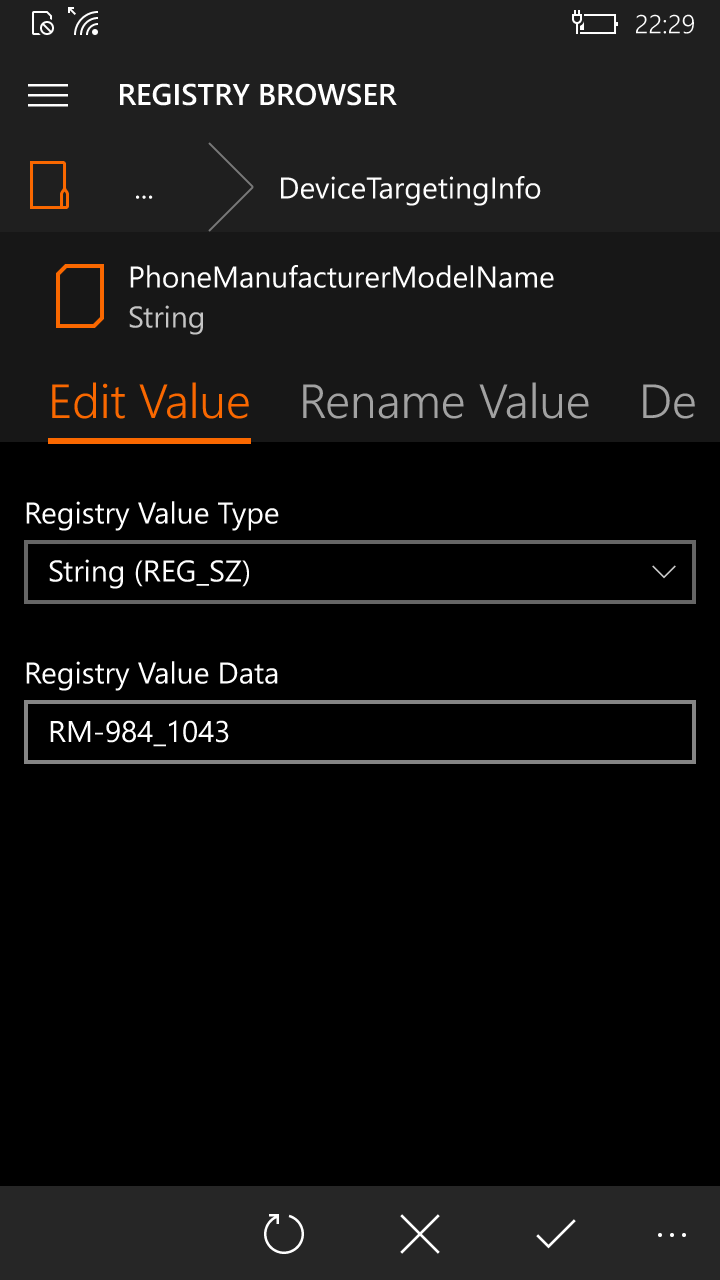Image resolution: width=720 pixels, height=1280 pixels.
Task: Cancel editing with the X icon
Action: pyautogui.click(x=420, y=1234)
